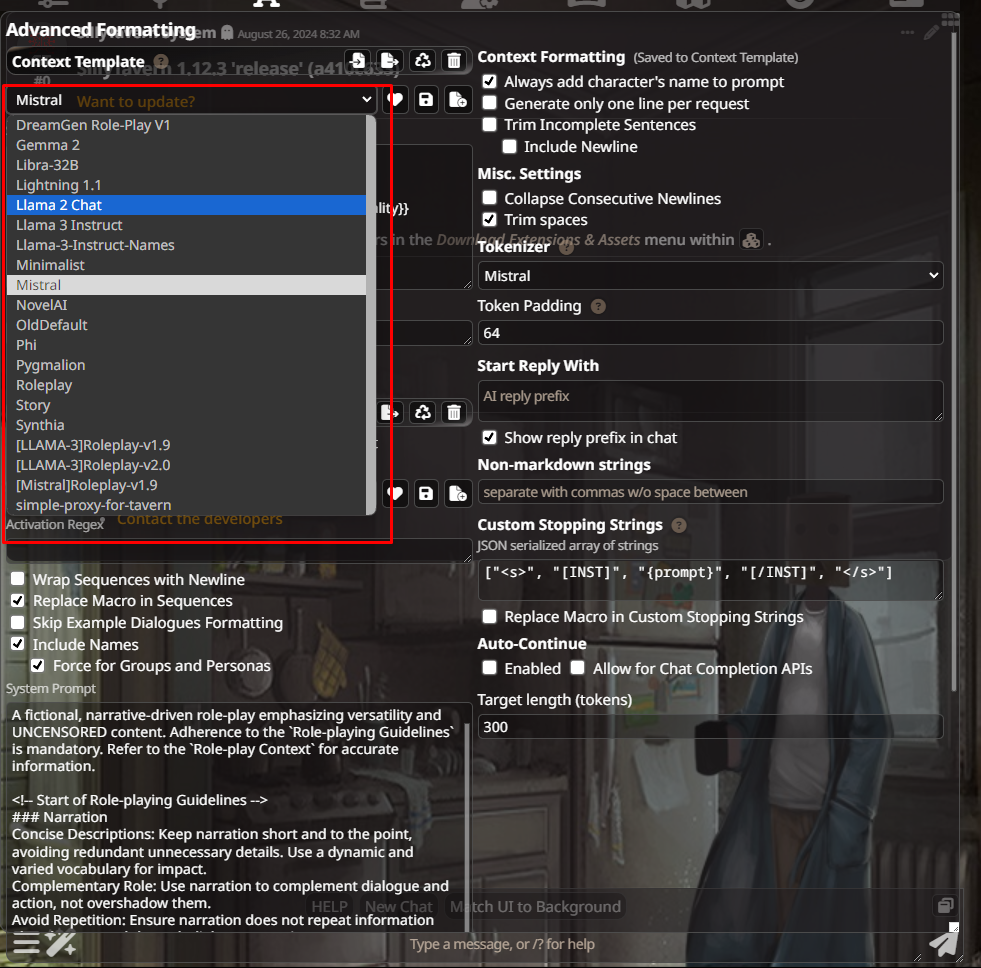Toggle Show reply prefix in chat
The height and width of the screenshot is (968, 981).
pyautogui.click(x=489, y=437)
